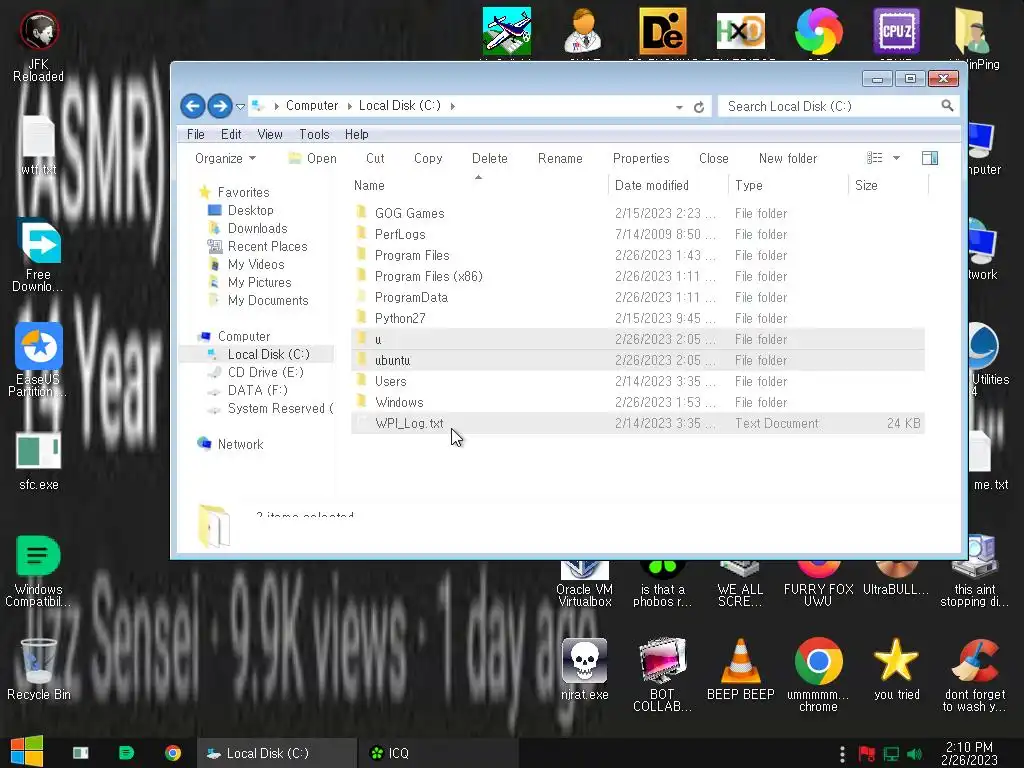The width and height of the screenshot is (1024, 768).
Task: Click the Explorer Back arrow
Action: [x=193, y=106]
